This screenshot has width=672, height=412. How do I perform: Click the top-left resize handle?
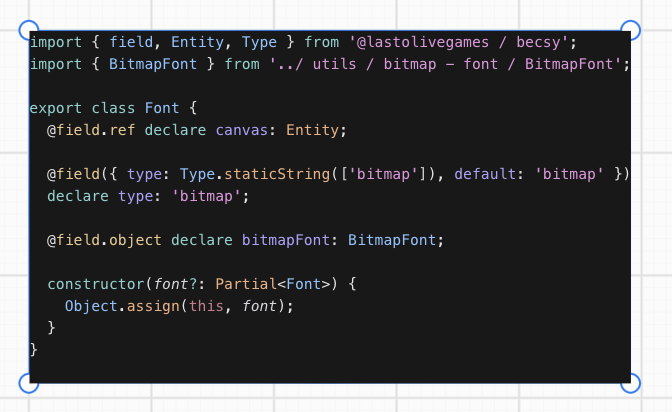[29, 30]
